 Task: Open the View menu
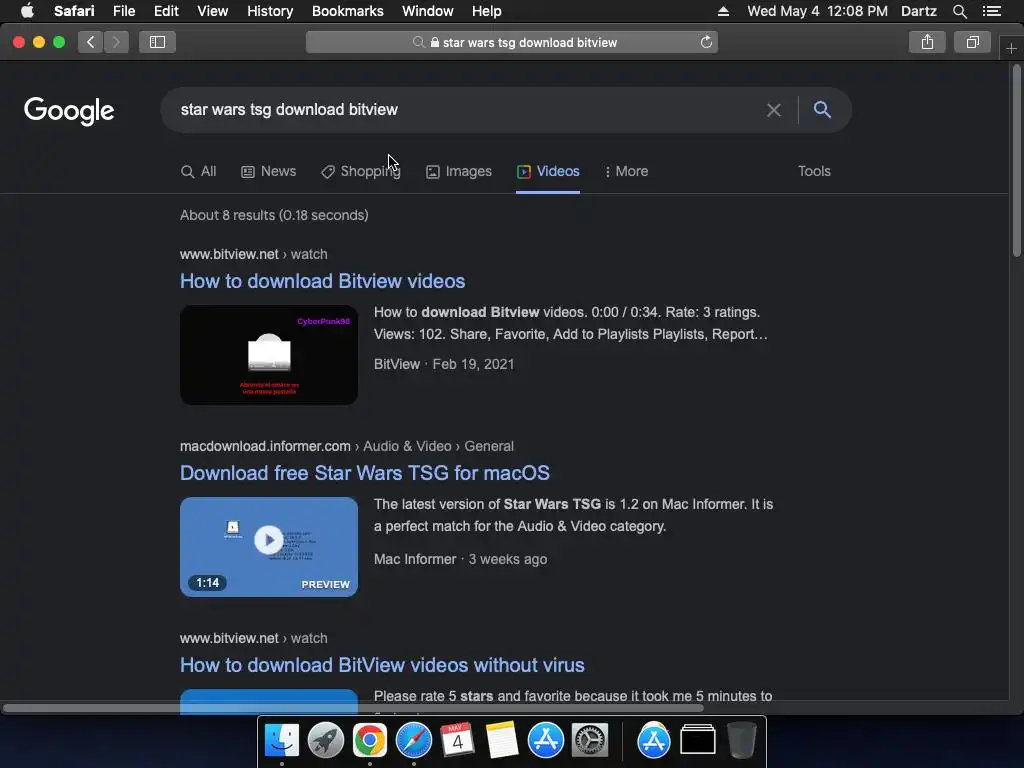click(x=212, y=11)
